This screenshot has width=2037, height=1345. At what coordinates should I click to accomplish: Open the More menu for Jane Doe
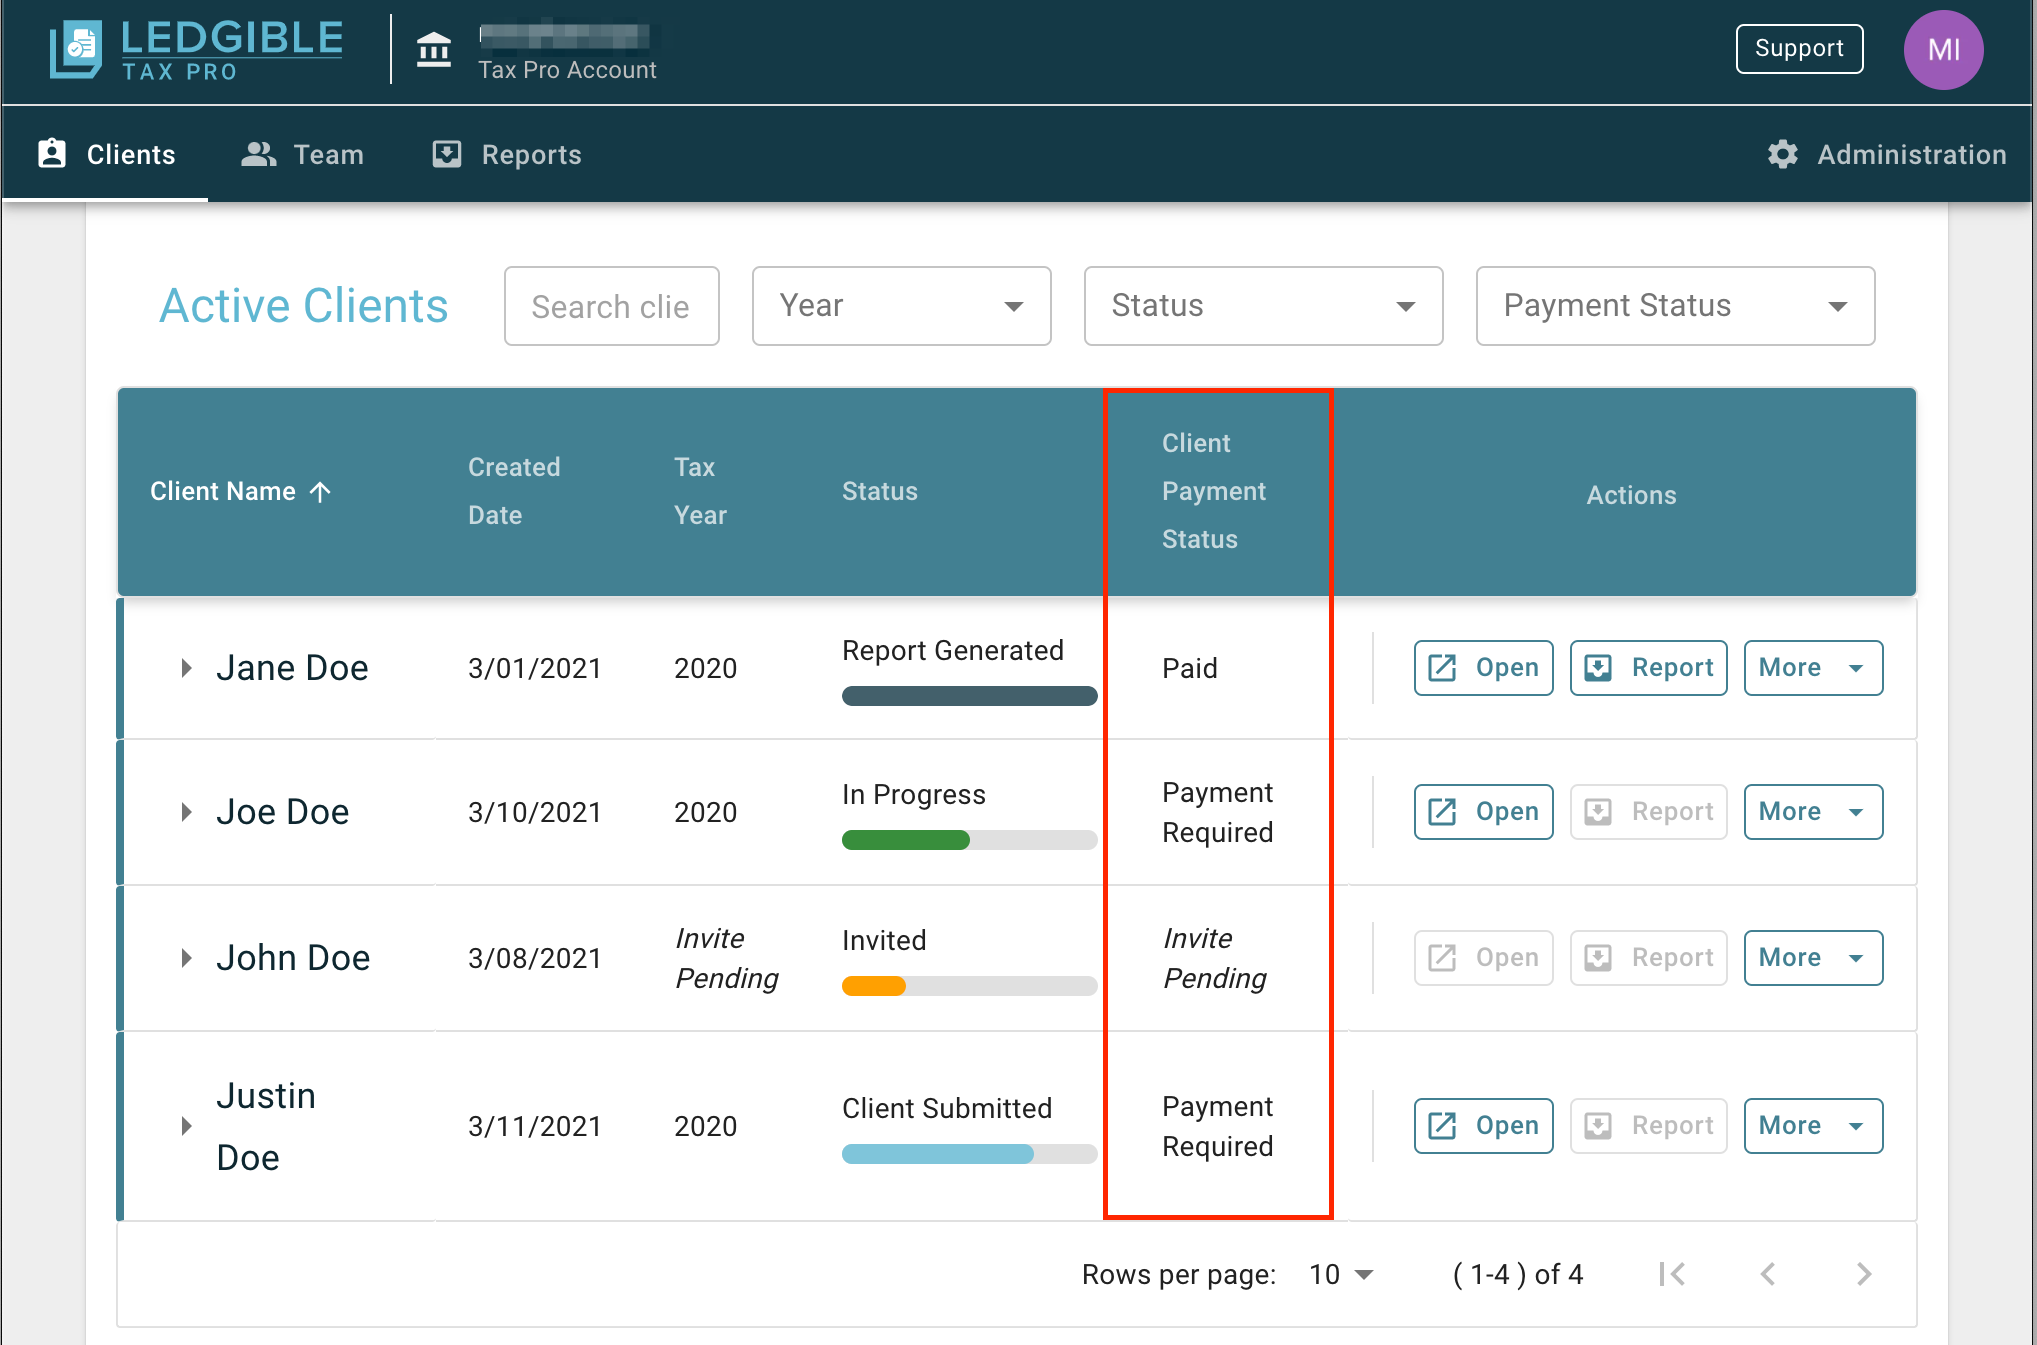click(1813, 668)
